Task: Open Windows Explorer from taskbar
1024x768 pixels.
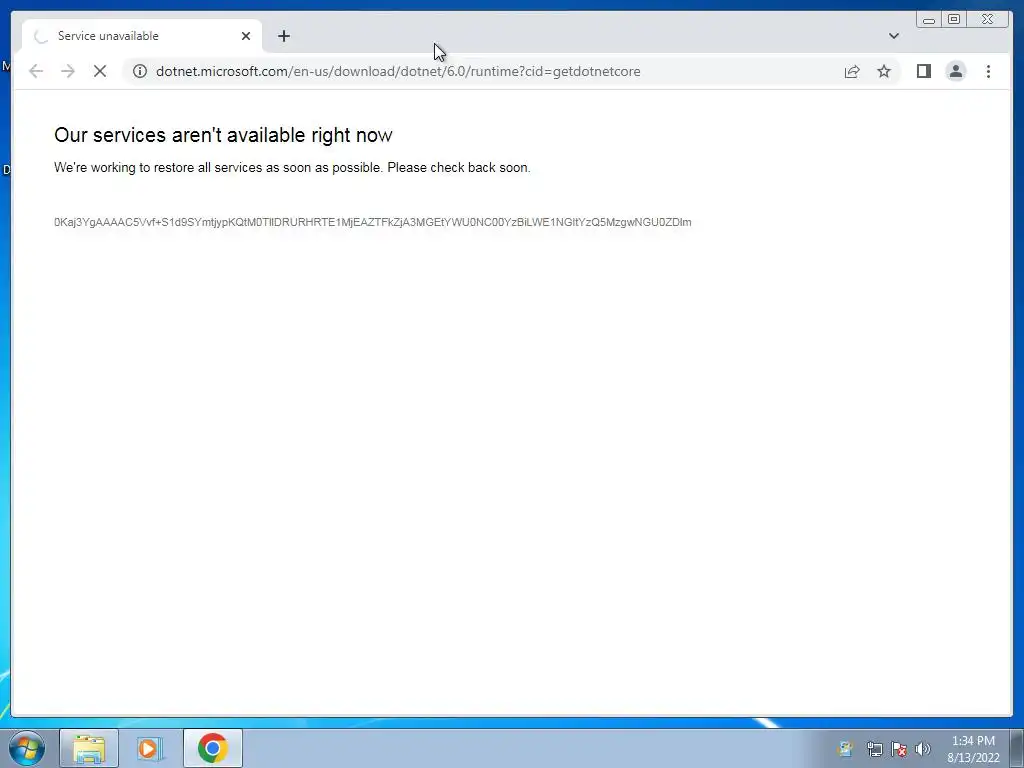Action: click(x=89, y=748)
